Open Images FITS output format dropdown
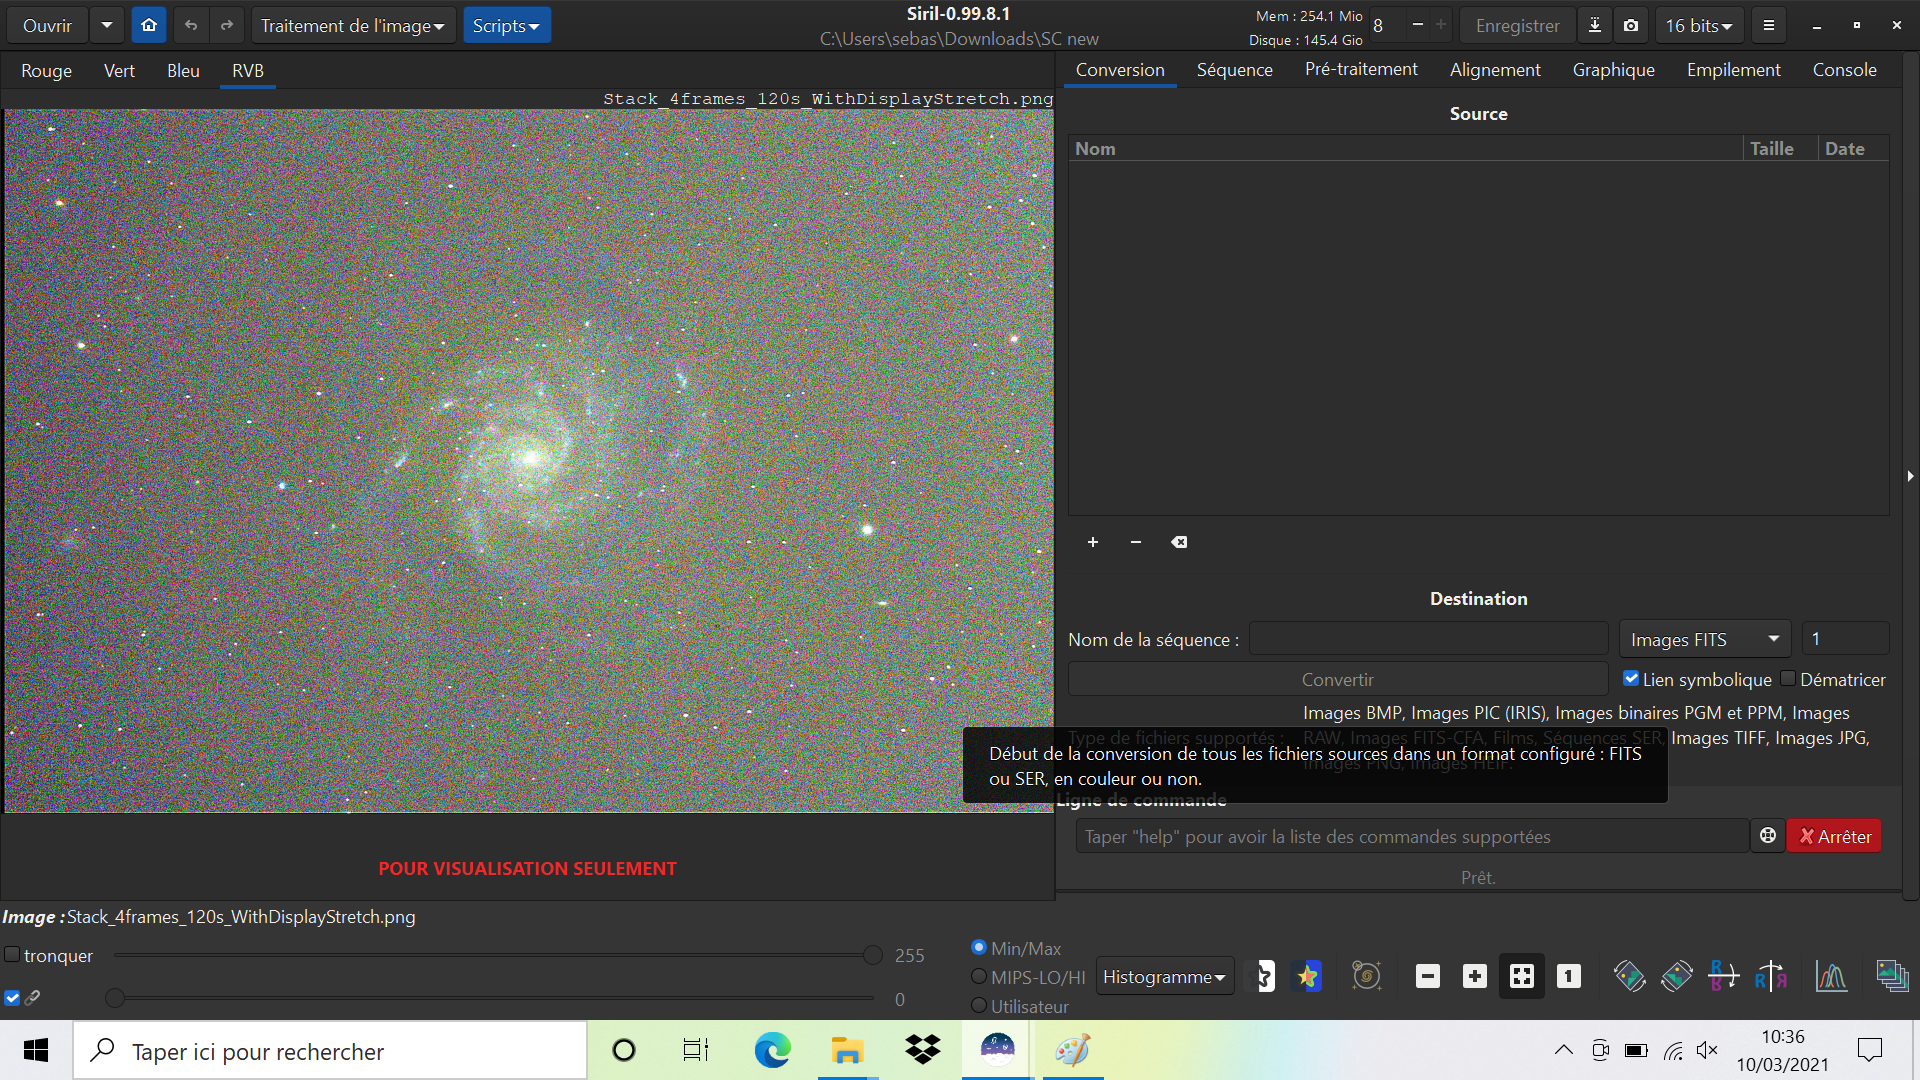 point(1705,639)
